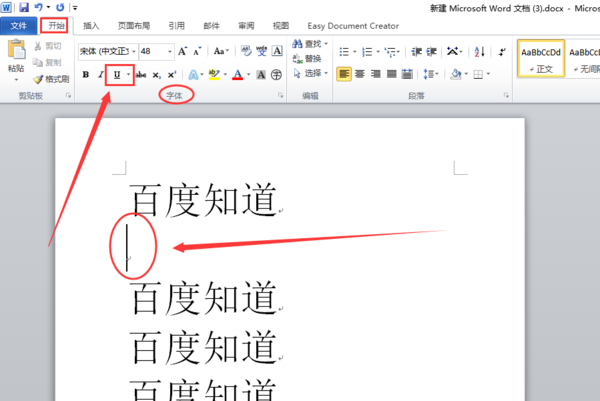Open the underline style dropdown arrow
The width and height of the screenshot is (600, 401).
pos(129,75)
